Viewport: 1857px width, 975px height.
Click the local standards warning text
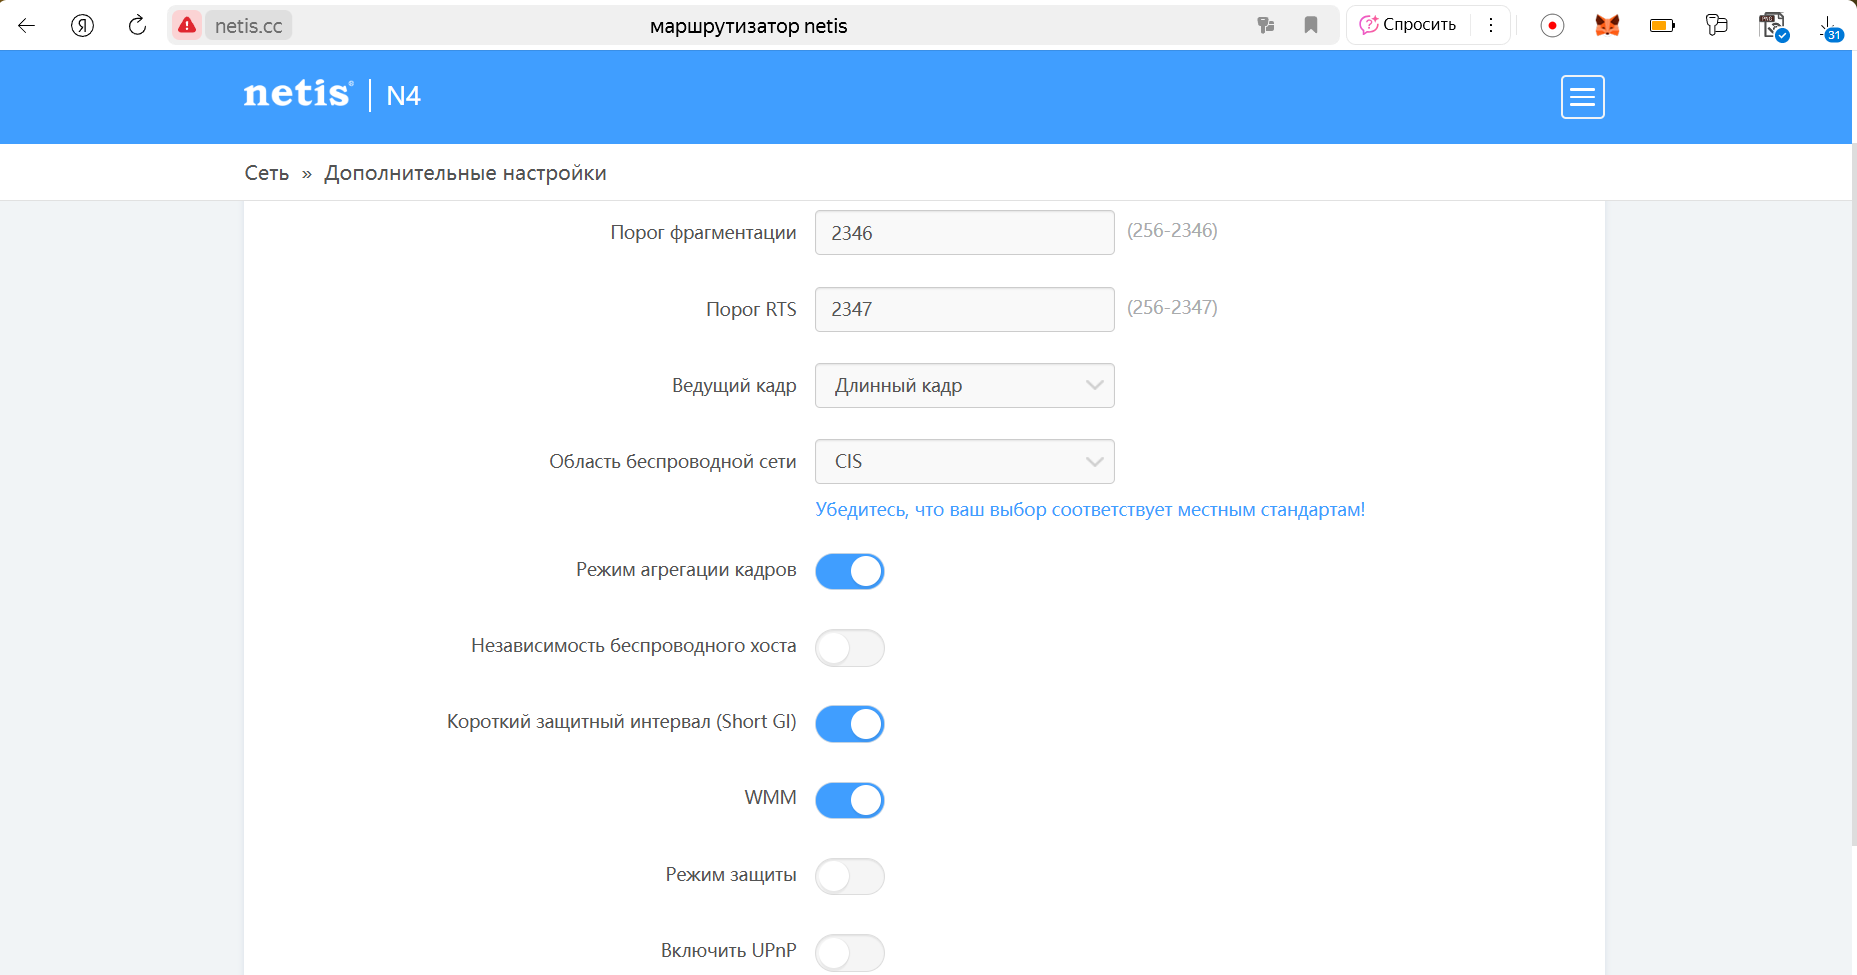click(1090, 510)
